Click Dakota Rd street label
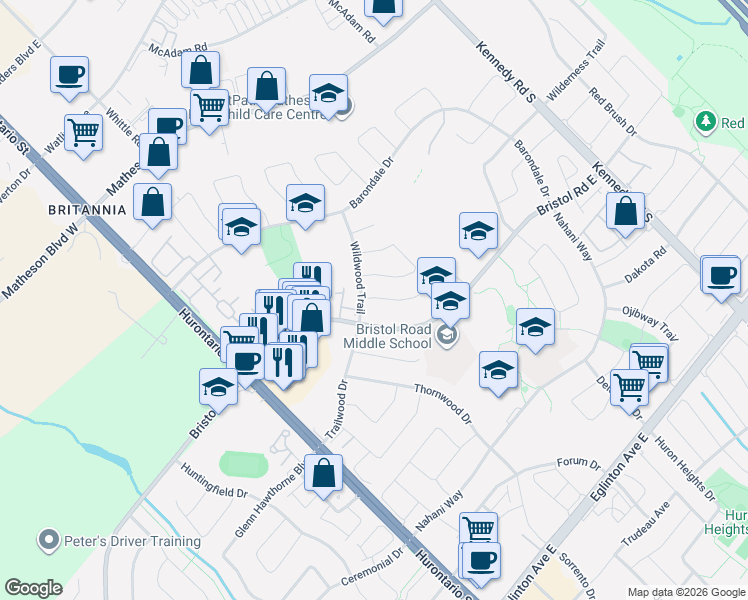Viewport: 748px width, 600px height. 645,265
